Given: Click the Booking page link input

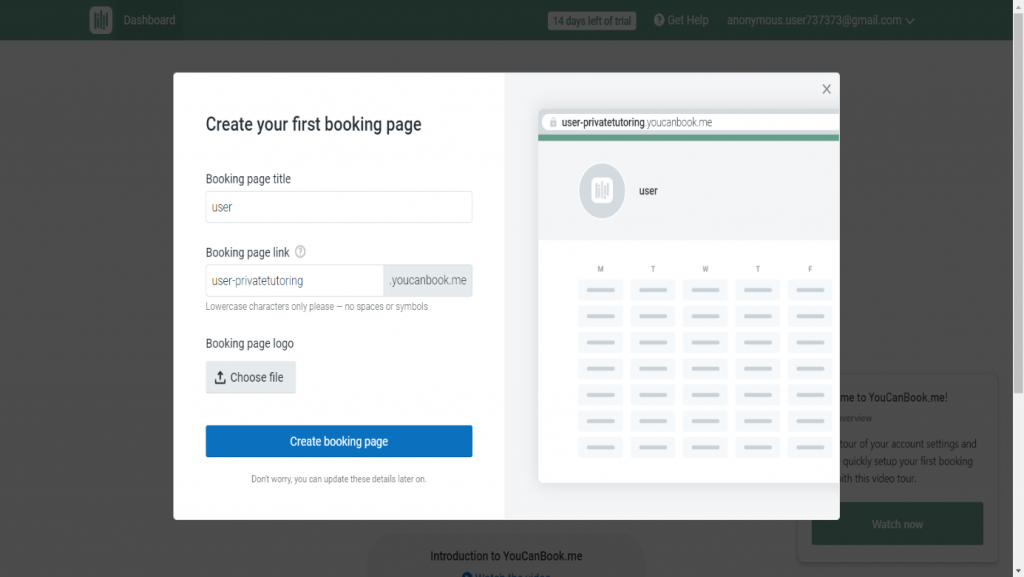Looking at the screenshot, I should (x=295, y=281).
